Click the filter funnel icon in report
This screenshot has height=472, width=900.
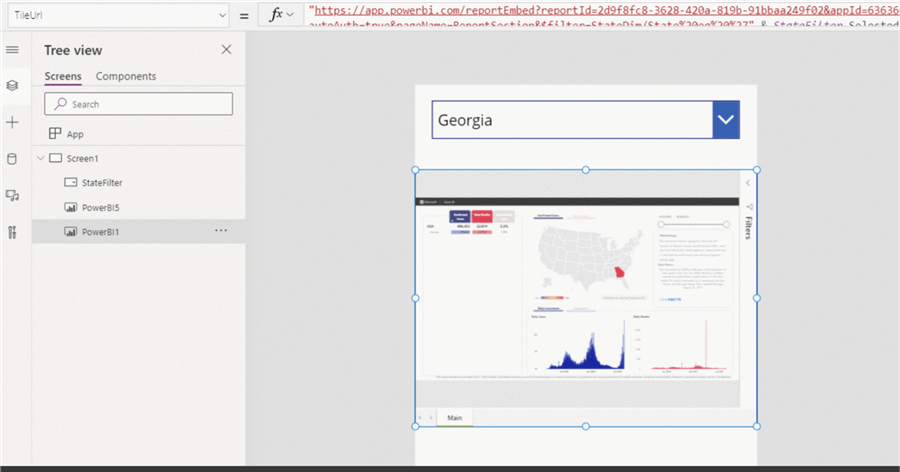pos(748,206)
